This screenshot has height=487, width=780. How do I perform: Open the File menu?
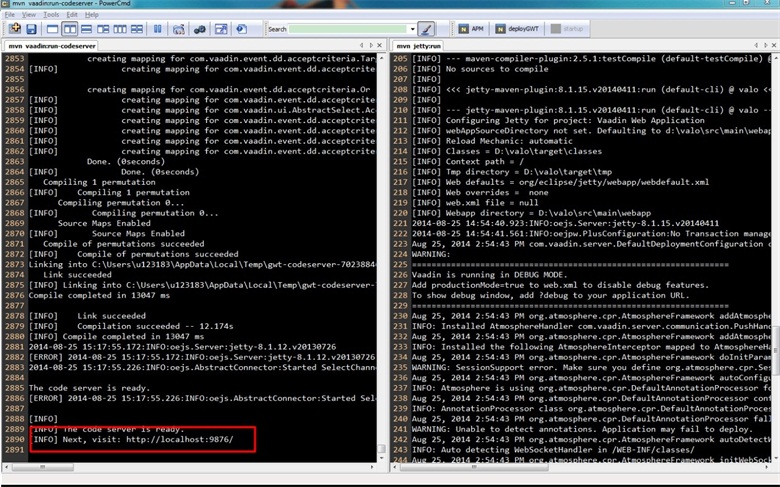[x=9, y=15]
